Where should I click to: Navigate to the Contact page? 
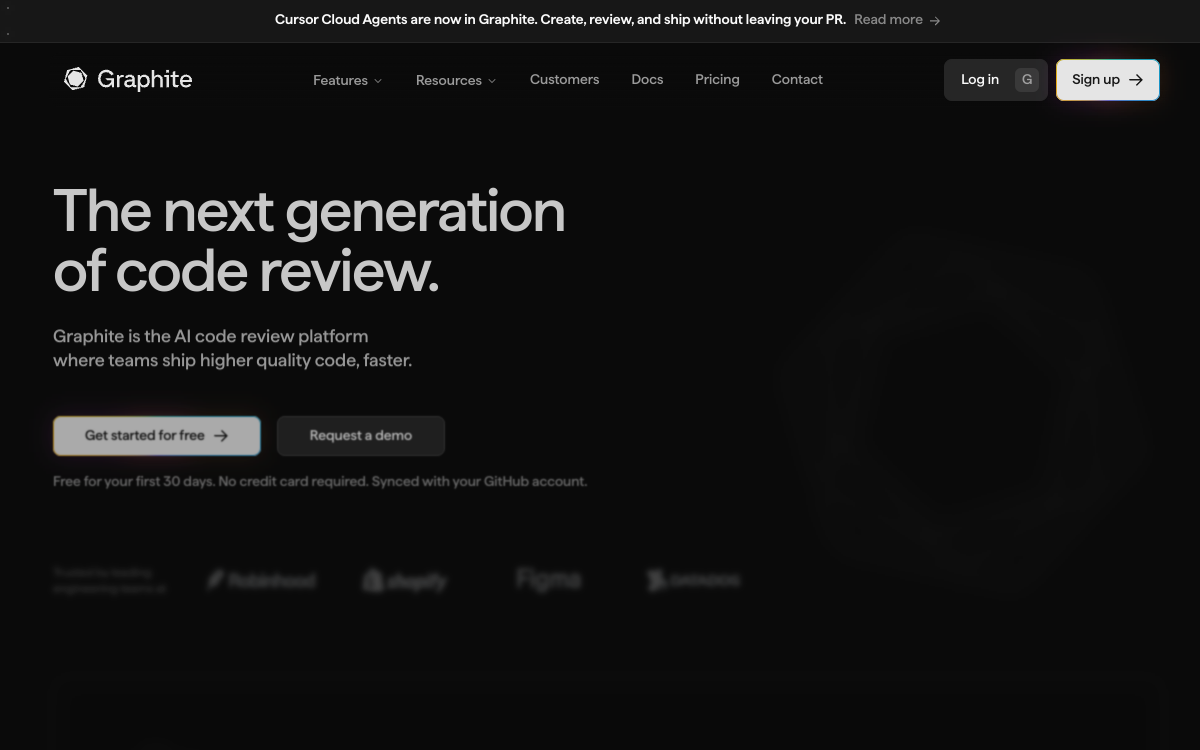click(797, 79)
